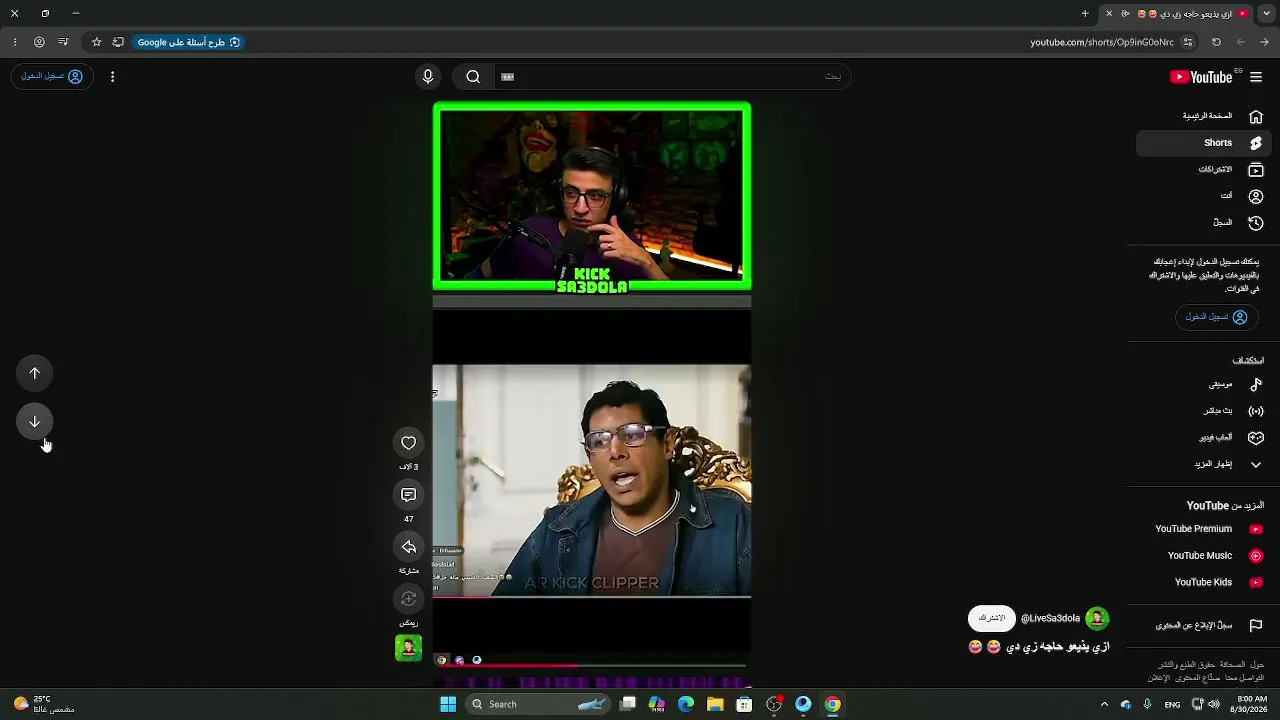Bookmark this page with the star
The height and width of the screenshot is (720, 1280).
(97, 42)
